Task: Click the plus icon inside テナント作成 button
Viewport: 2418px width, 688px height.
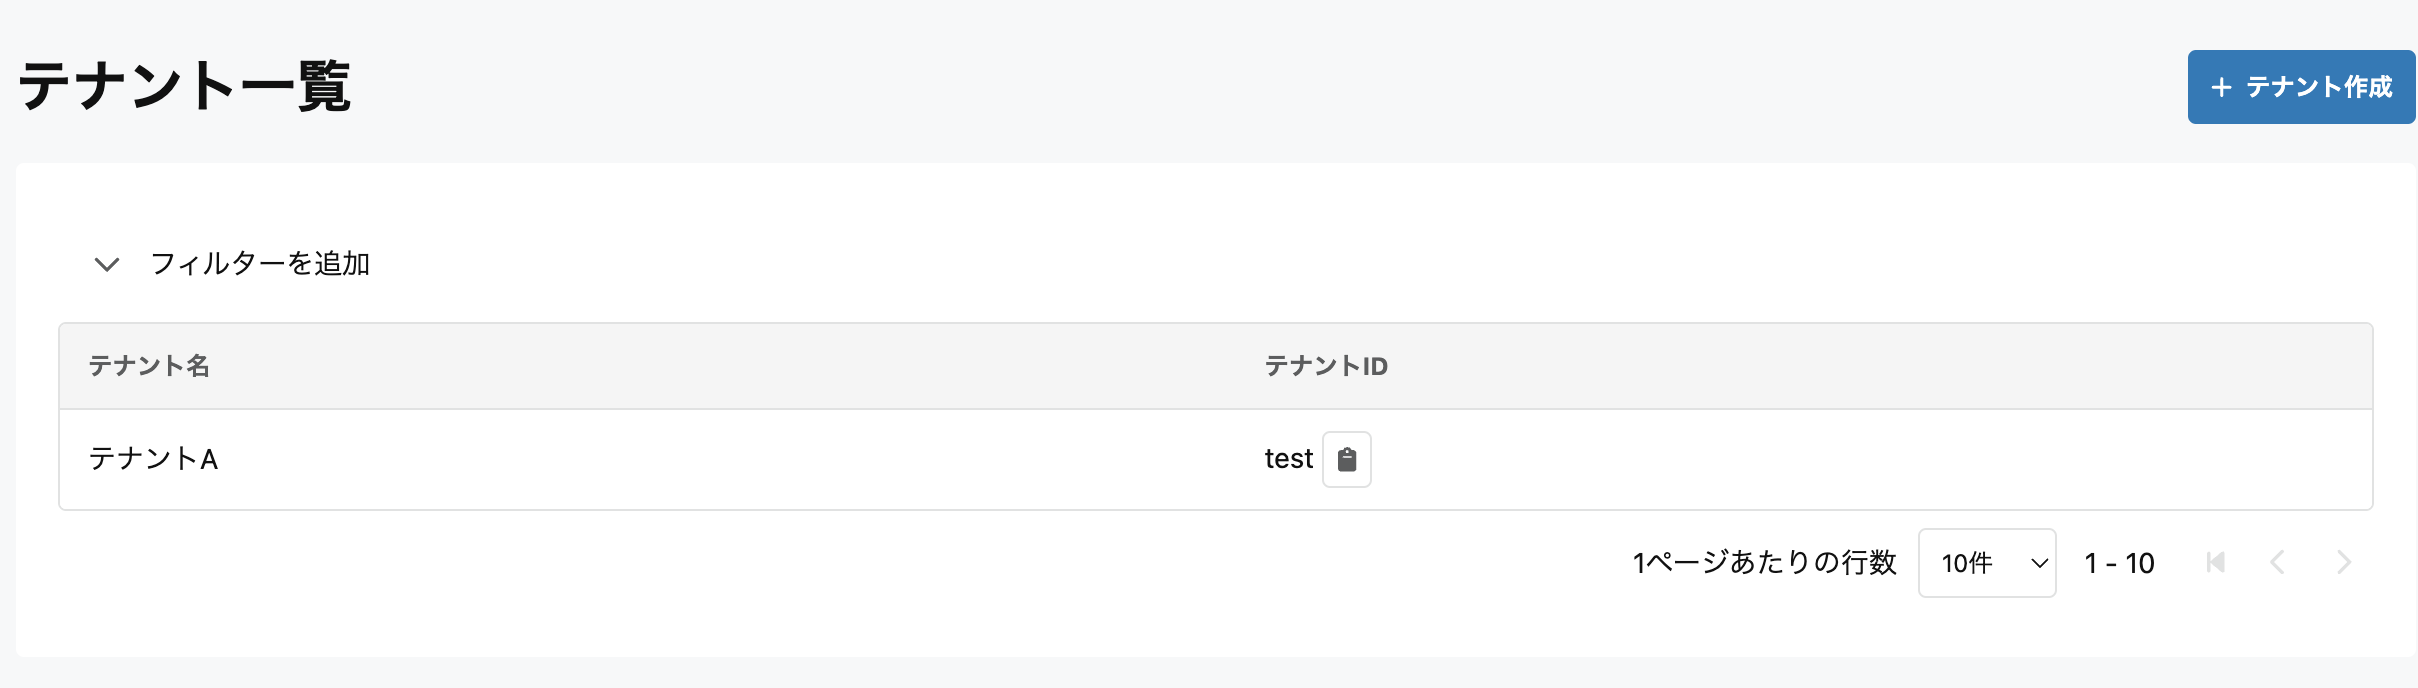Action: tap(2222, 87)
